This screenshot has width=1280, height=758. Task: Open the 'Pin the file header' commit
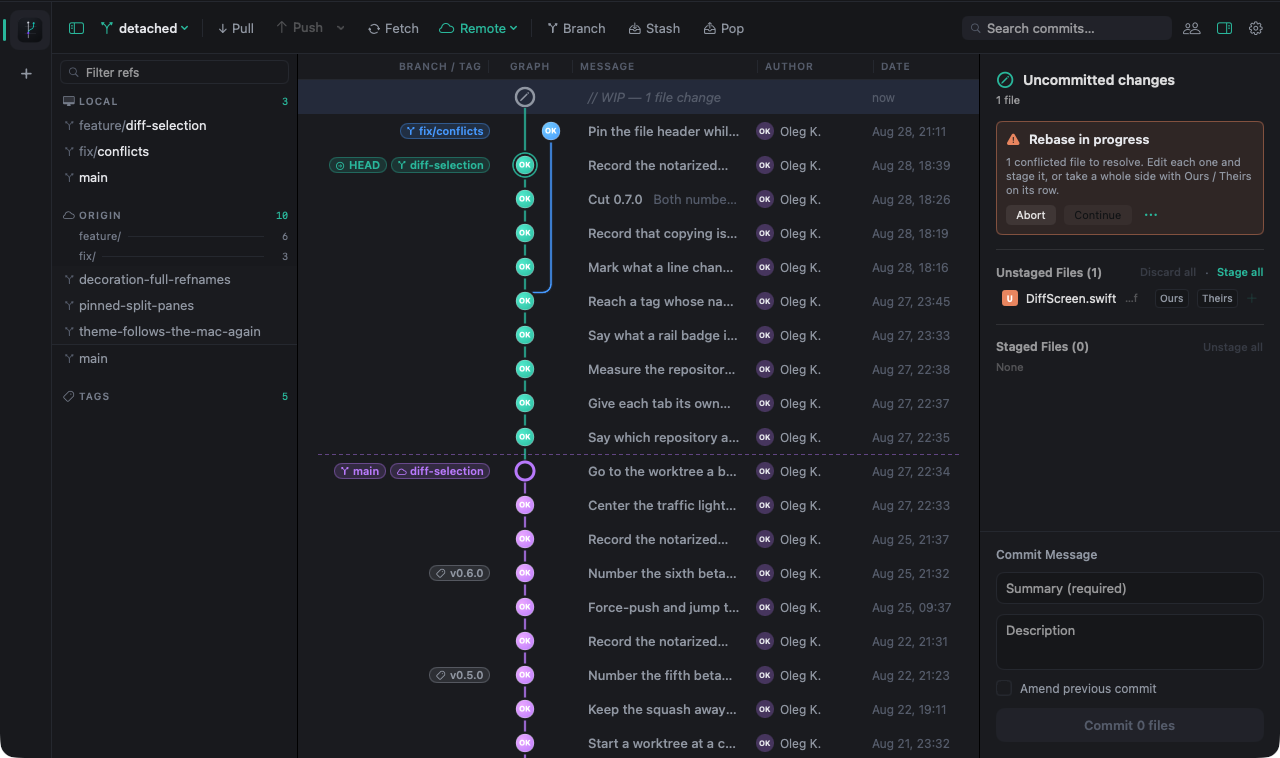638,131
